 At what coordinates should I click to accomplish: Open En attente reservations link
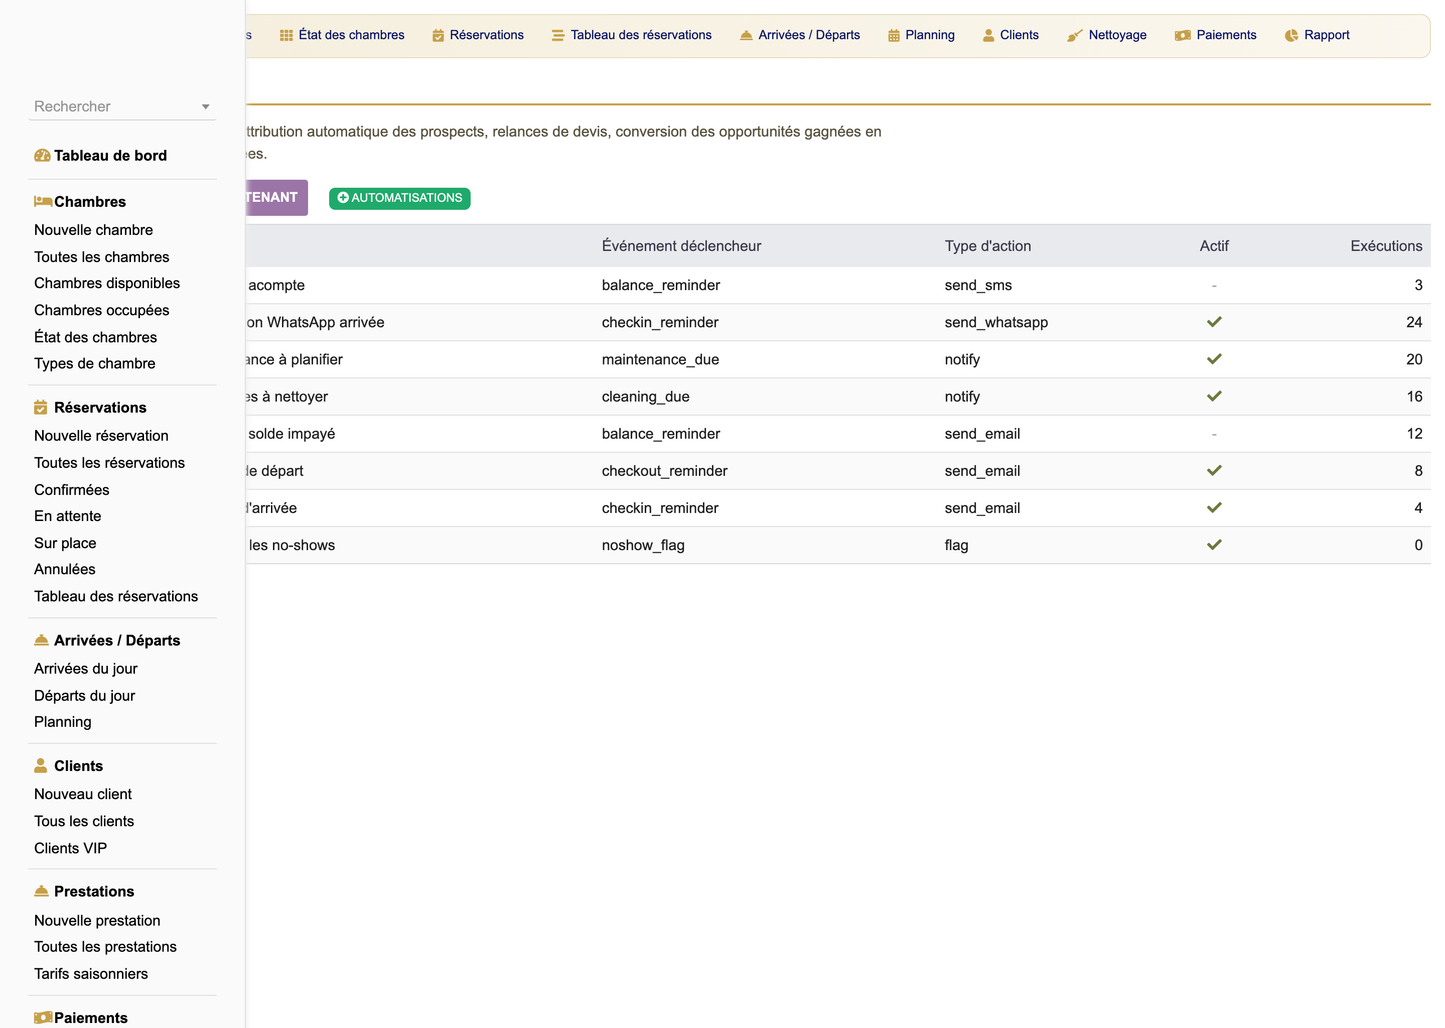68,516
